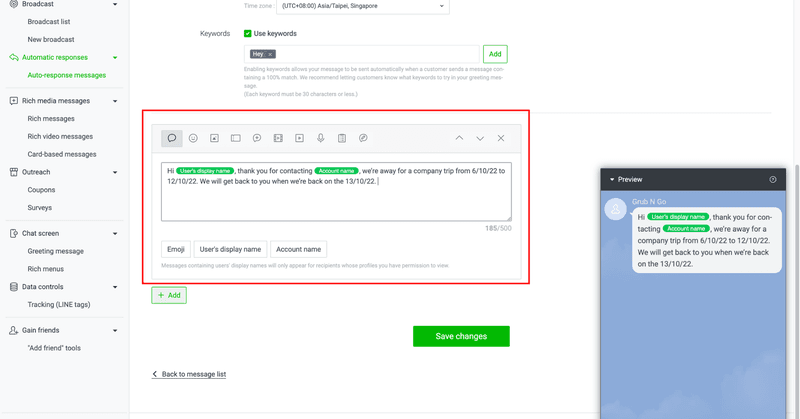Click inside the message text area

[x=336, y=192]
